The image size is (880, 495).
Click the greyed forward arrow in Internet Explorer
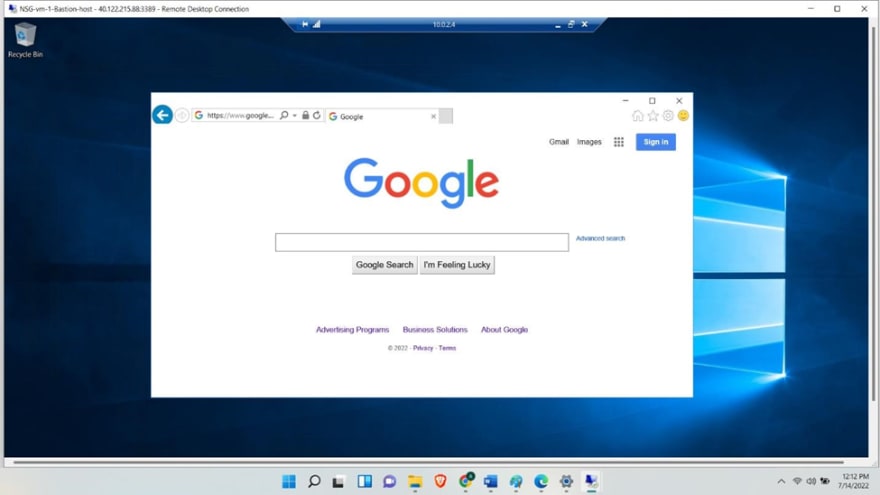pos(182,116)
